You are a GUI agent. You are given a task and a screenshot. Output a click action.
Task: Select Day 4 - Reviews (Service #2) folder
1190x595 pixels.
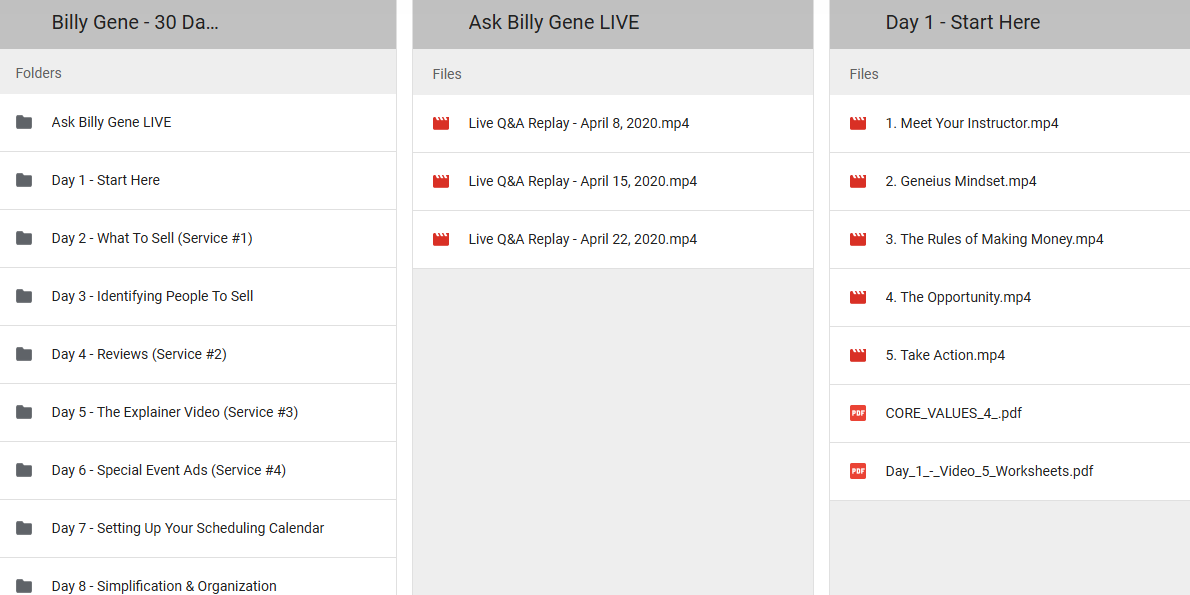(x=139, y=354)
